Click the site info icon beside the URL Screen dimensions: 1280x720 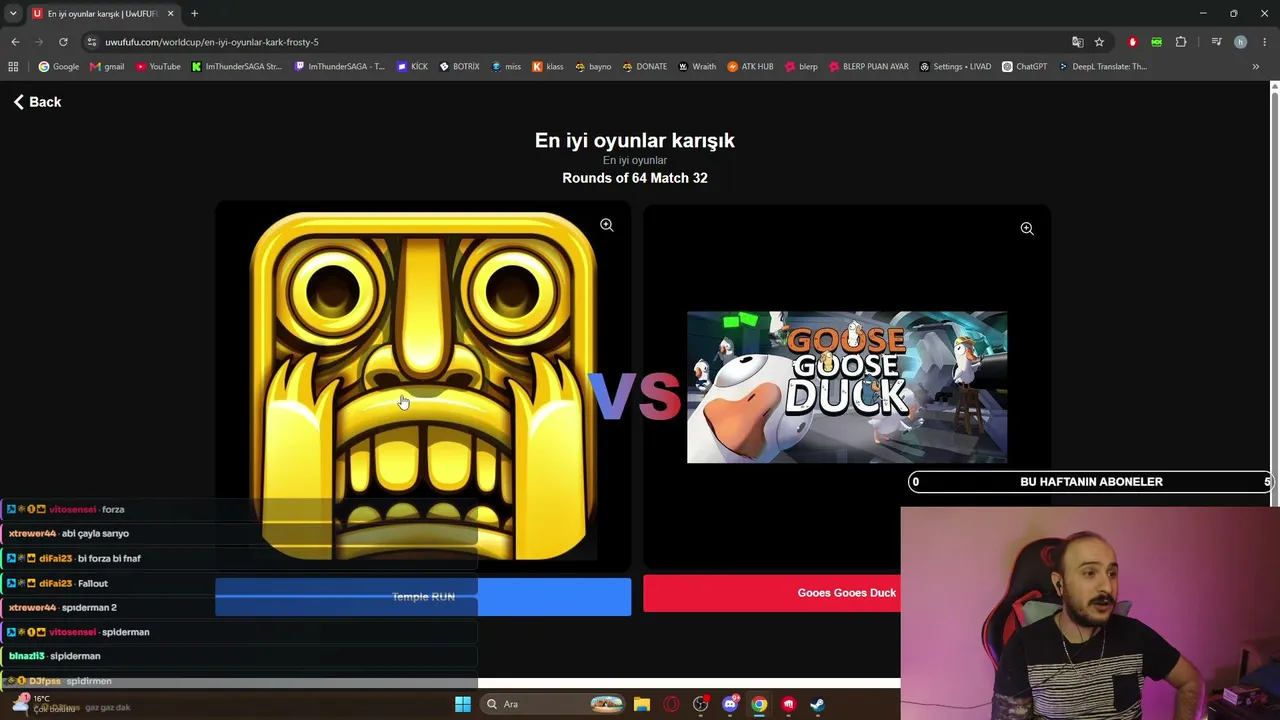[x=91, y=42]
